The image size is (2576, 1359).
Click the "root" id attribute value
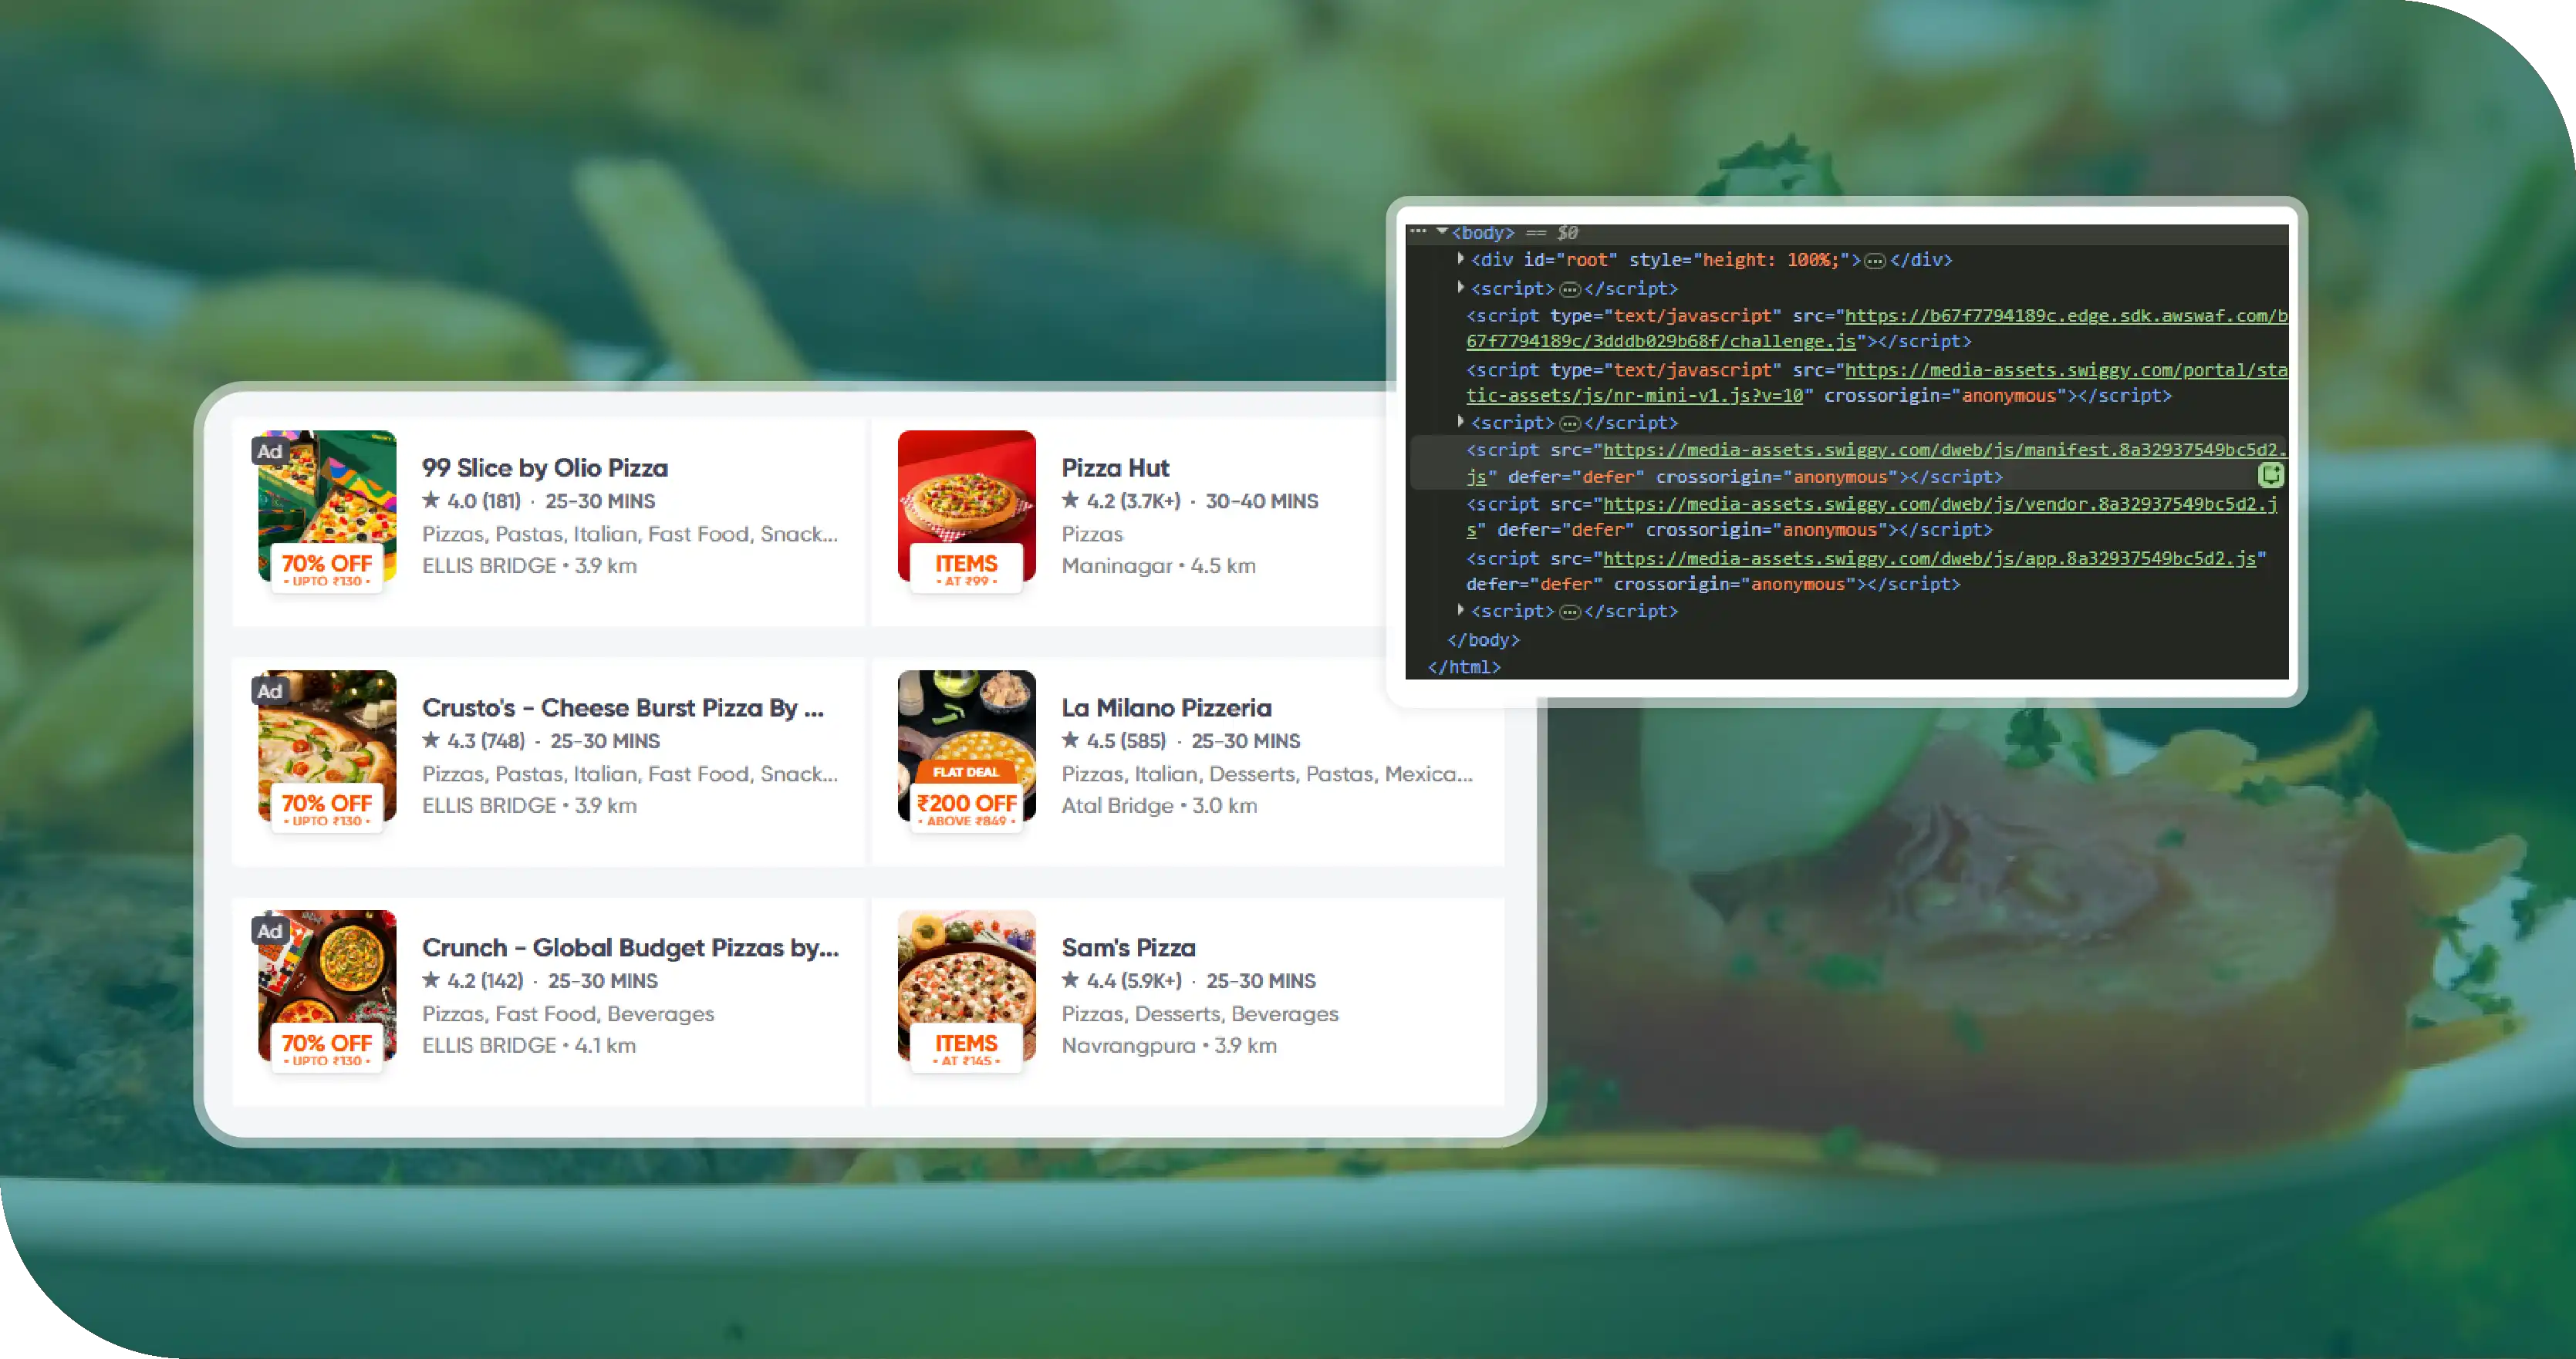pos(1587,260)
